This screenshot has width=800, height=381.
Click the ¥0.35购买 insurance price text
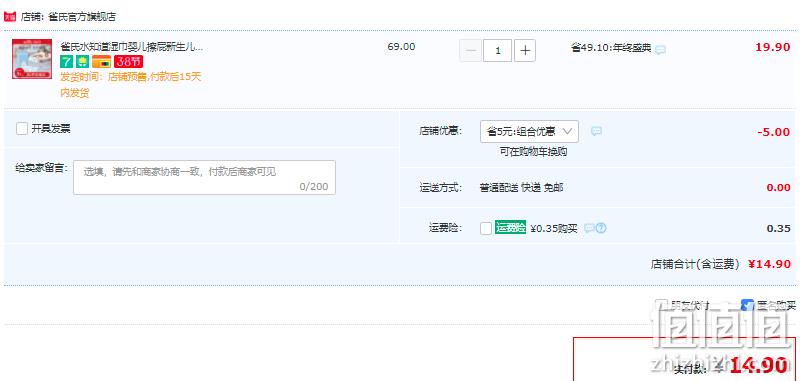tap(554, 228)
